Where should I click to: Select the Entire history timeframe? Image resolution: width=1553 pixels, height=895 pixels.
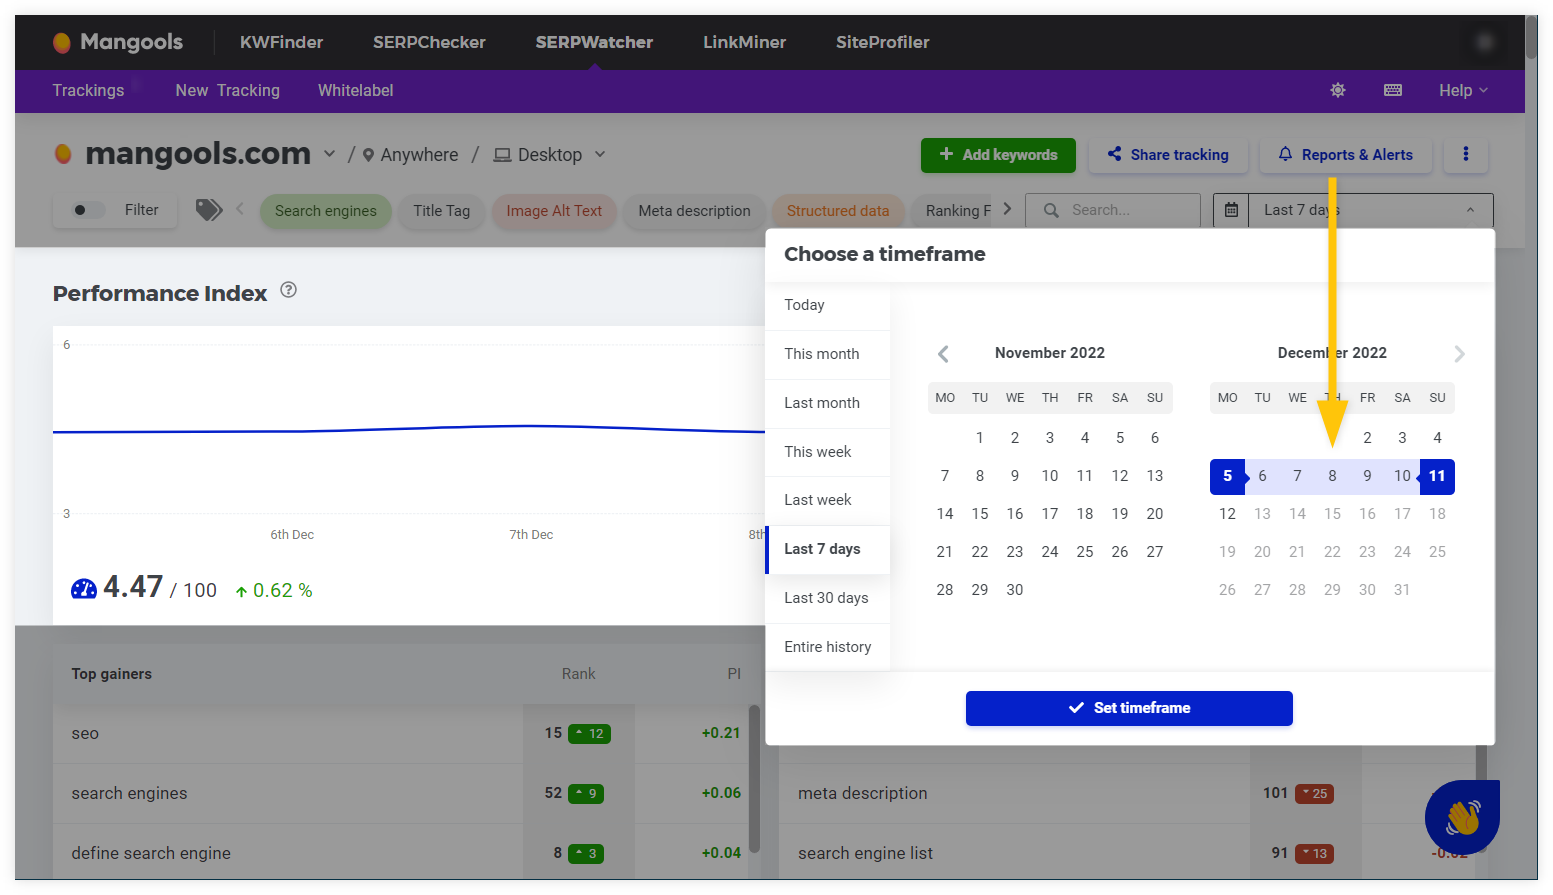click(827, 647)
